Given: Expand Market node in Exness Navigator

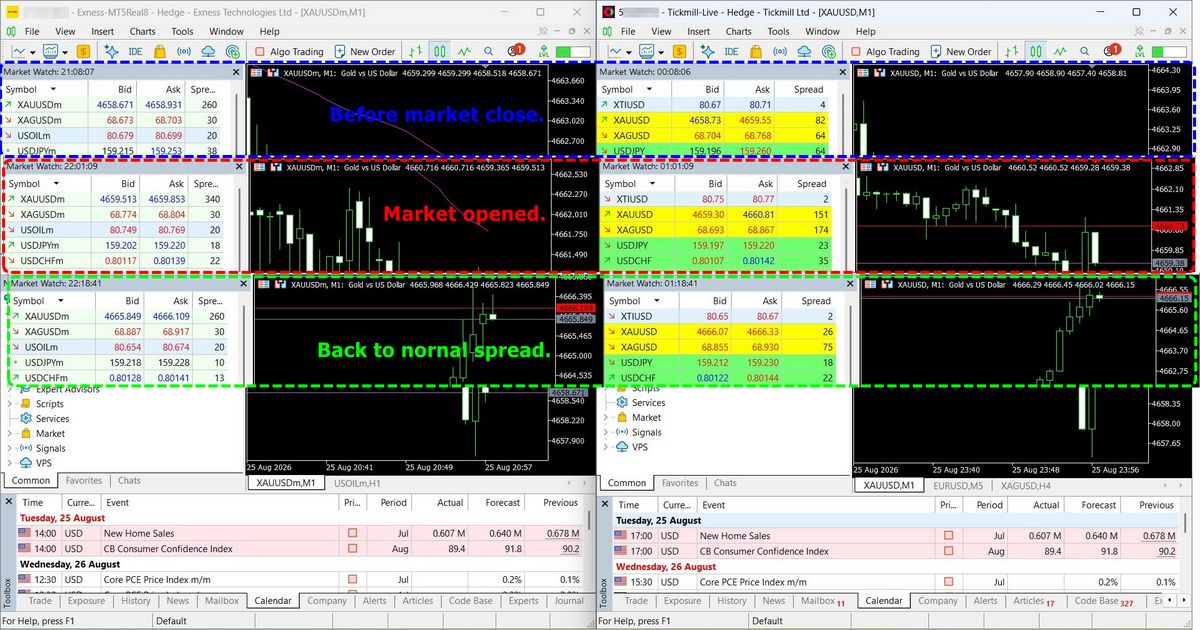Looking at the screenshot, I should [x=10, y=434].
